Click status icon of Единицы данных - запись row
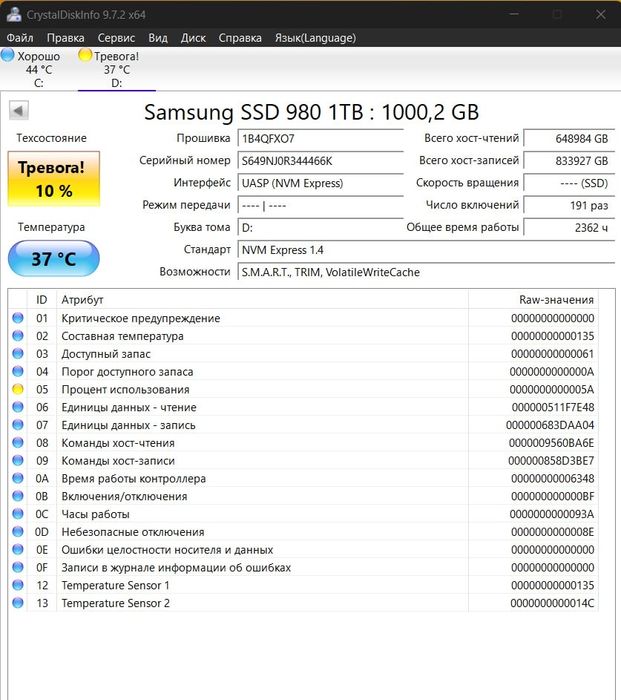 coord(18,425)
